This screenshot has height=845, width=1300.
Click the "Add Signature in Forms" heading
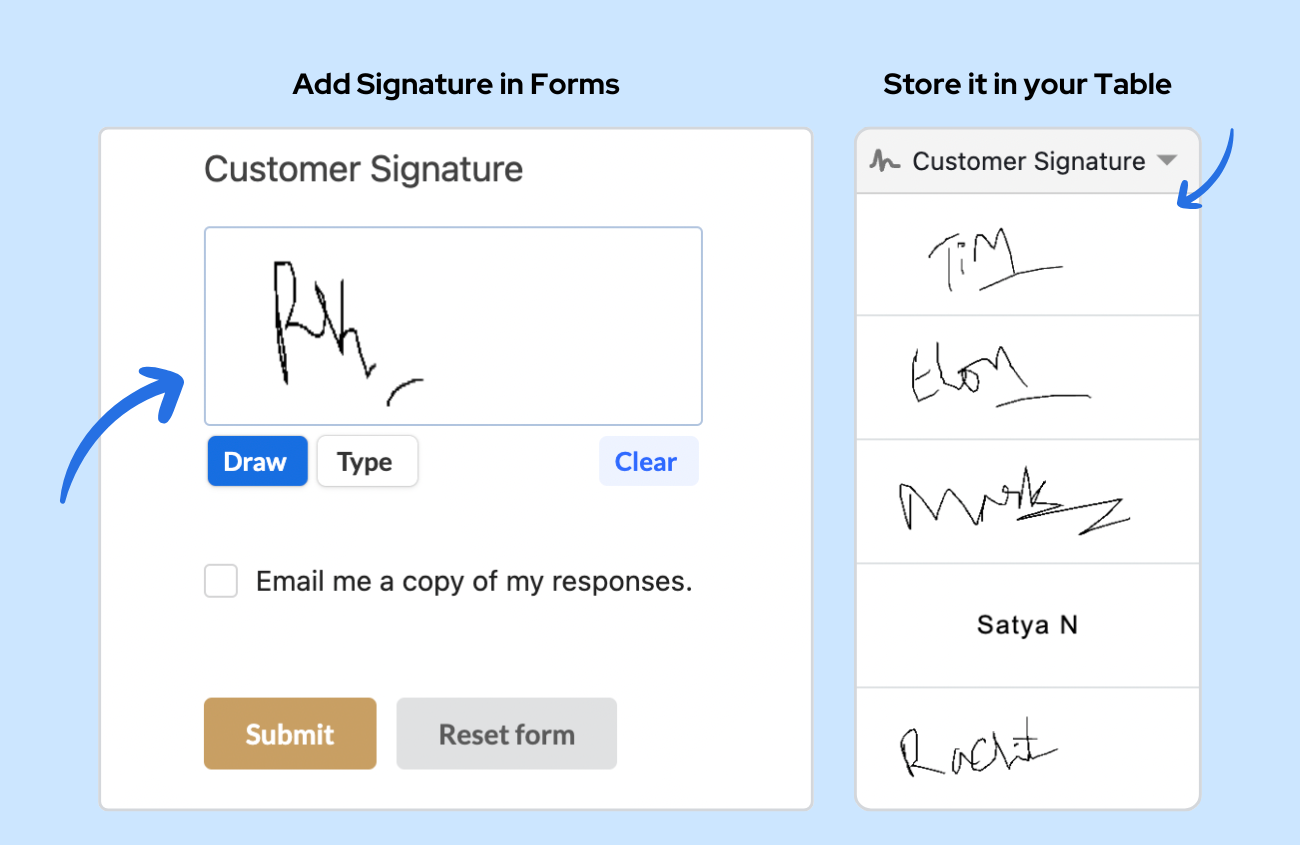tap(456, 85)
